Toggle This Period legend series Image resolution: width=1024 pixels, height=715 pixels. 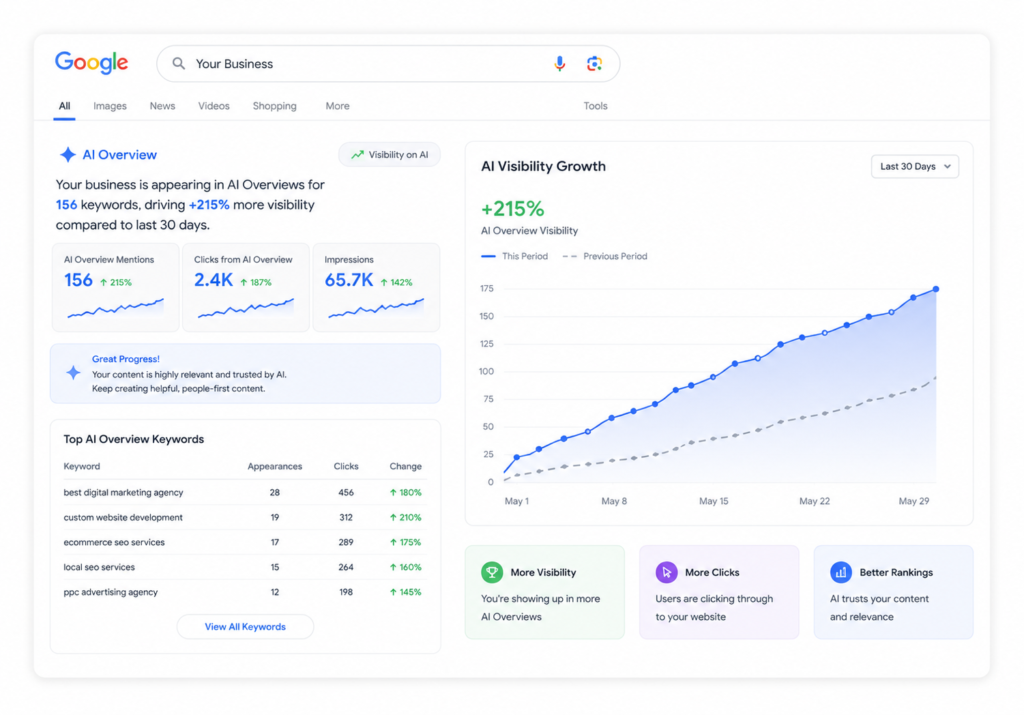tap(514, 256)
